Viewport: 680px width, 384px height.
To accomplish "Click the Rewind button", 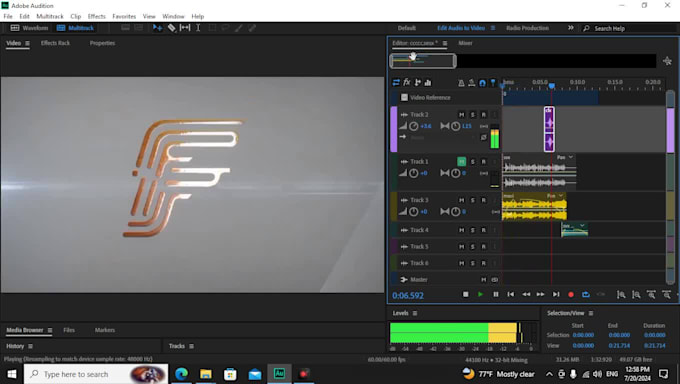I will pyautogui.click(x=526, y=294).
